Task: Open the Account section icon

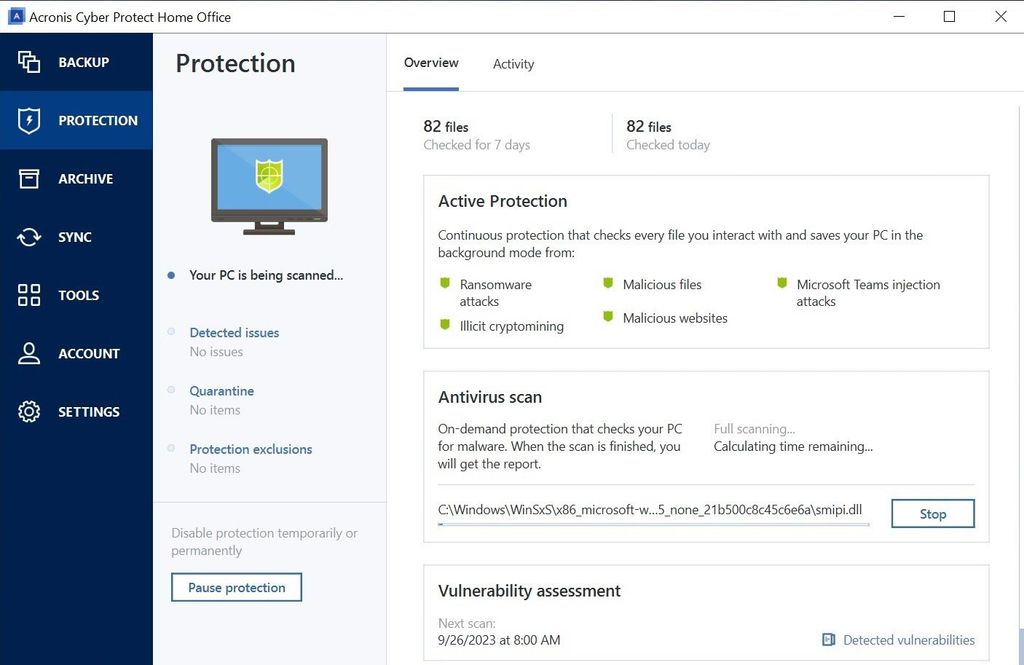Action: tap(26, 352)
